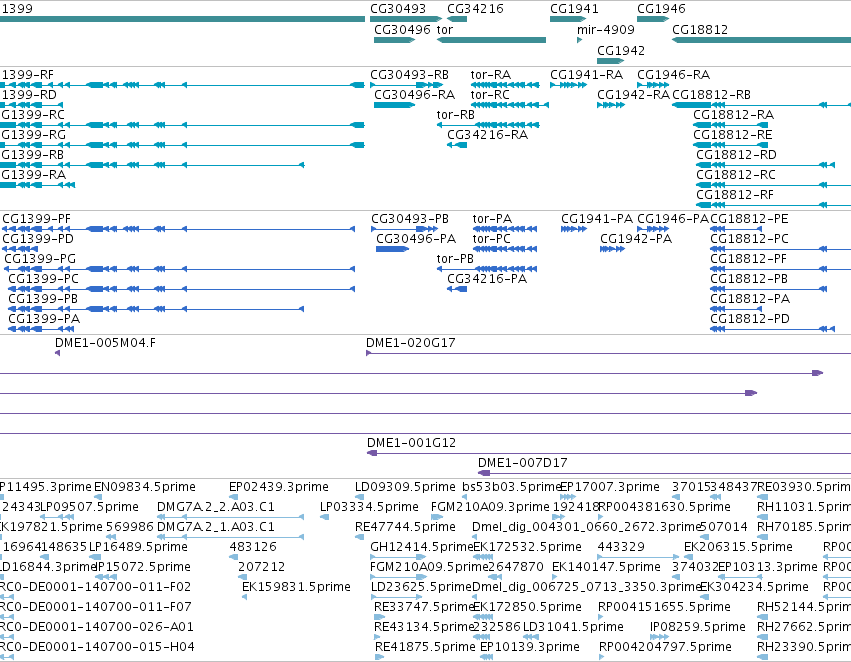Click the tor-RB transcript label

pos(455,114)
